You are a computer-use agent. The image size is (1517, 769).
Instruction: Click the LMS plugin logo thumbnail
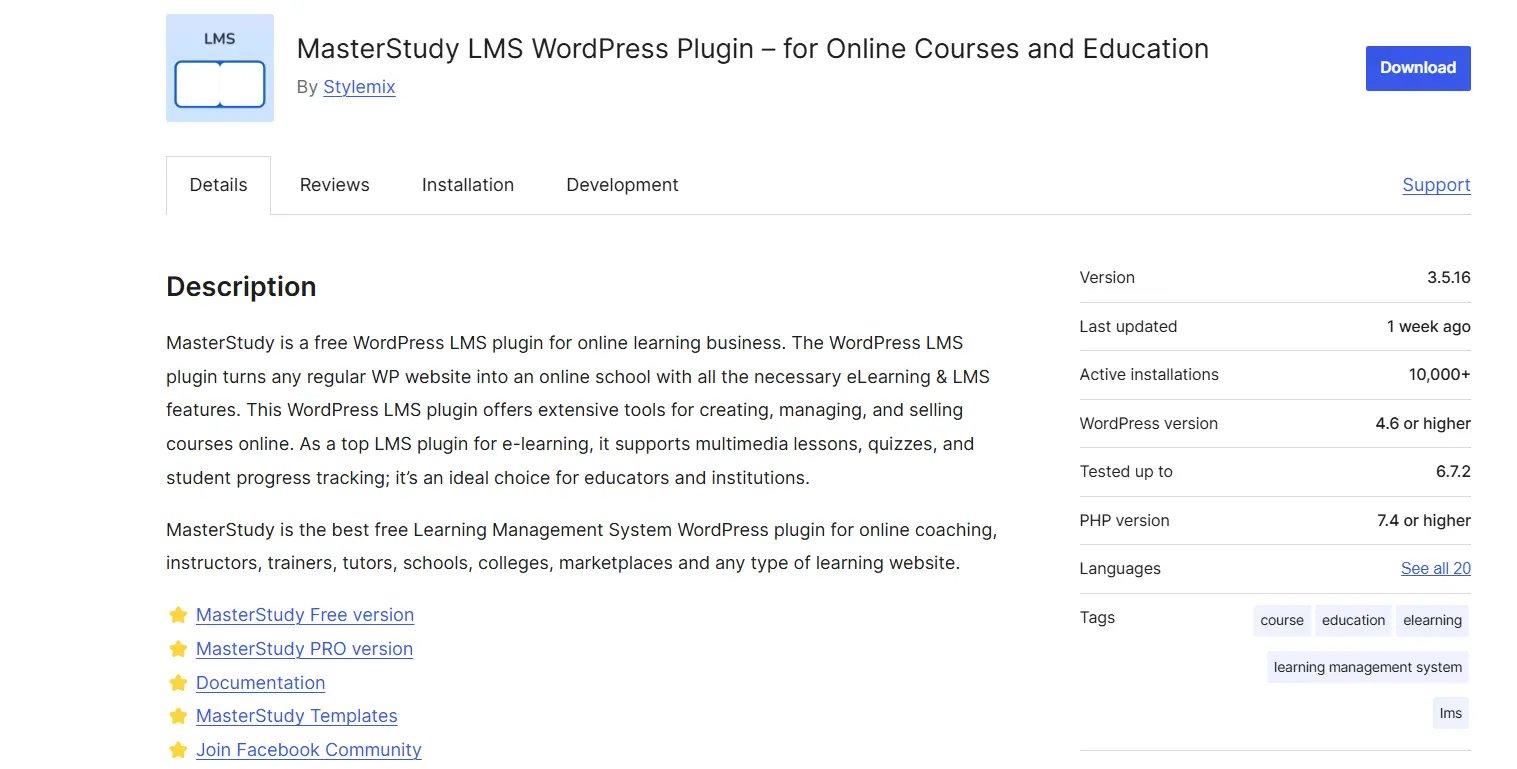219,67
